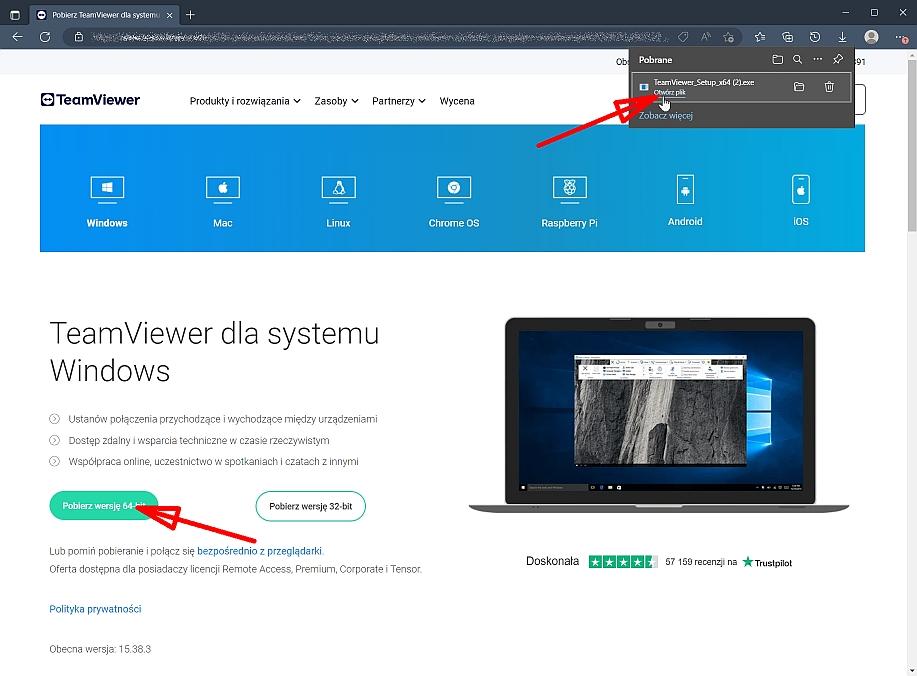917x676 pixels.
Task: Pin the Pobrane downloads panel
Action: point(838,60)
